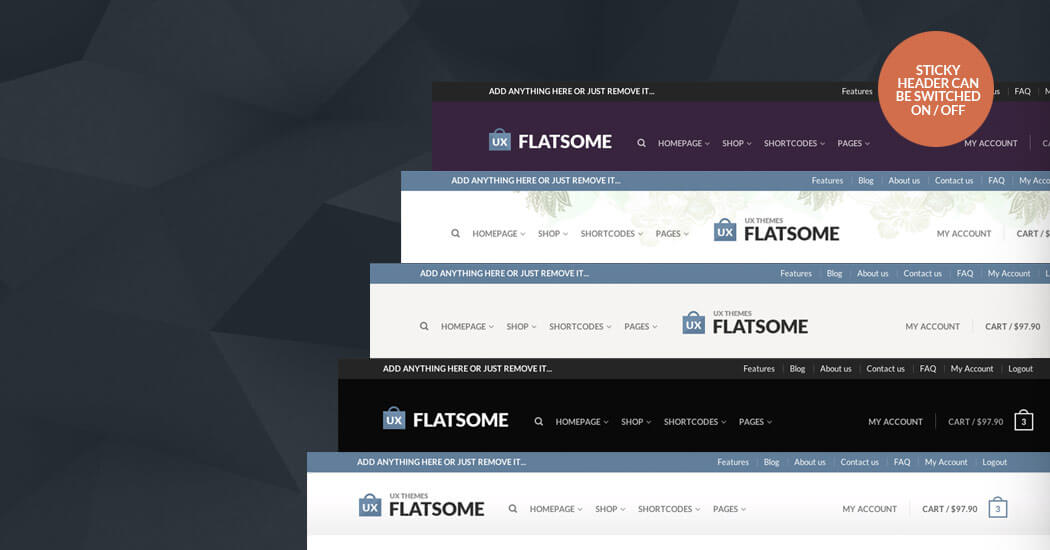Click My Account in gray header top bar
The width and height of the screenshot is (1050, 550).
[x=1008, y=273]
